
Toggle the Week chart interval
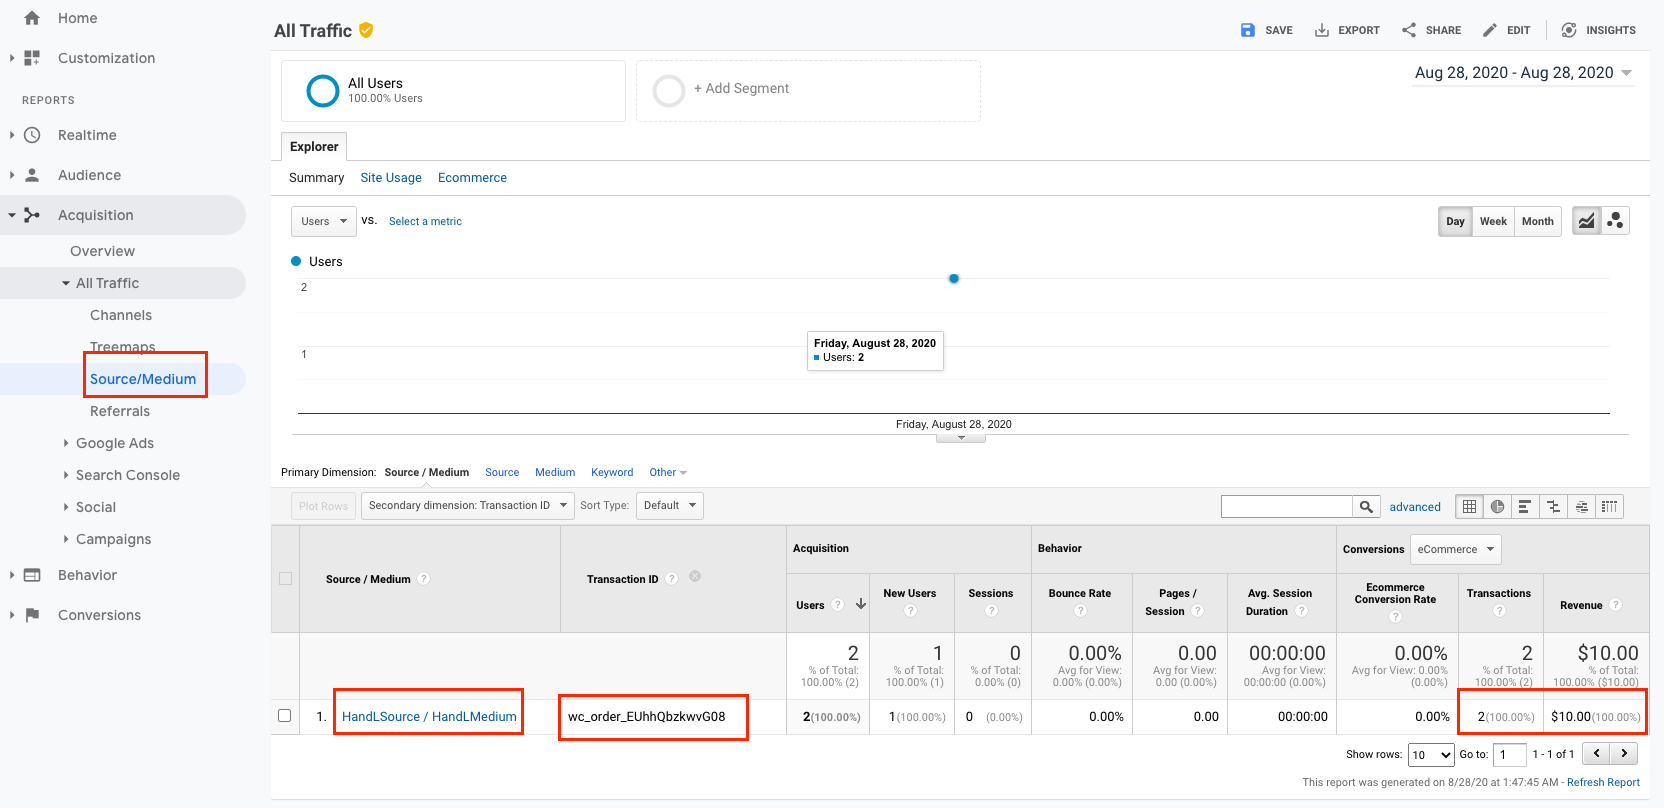[1493, 221]
